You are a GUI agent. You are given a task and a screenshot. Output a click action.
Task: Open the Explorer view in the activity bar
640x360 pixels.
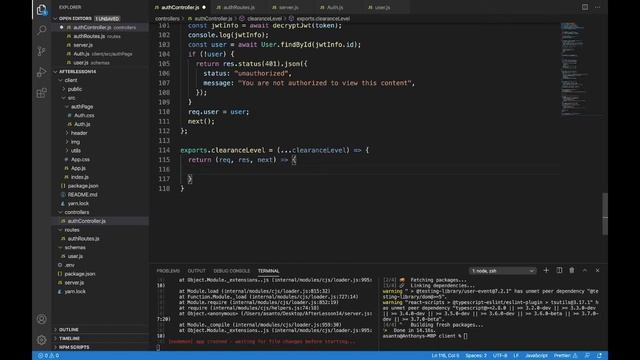pyautogui.click(x=42, y=9)
